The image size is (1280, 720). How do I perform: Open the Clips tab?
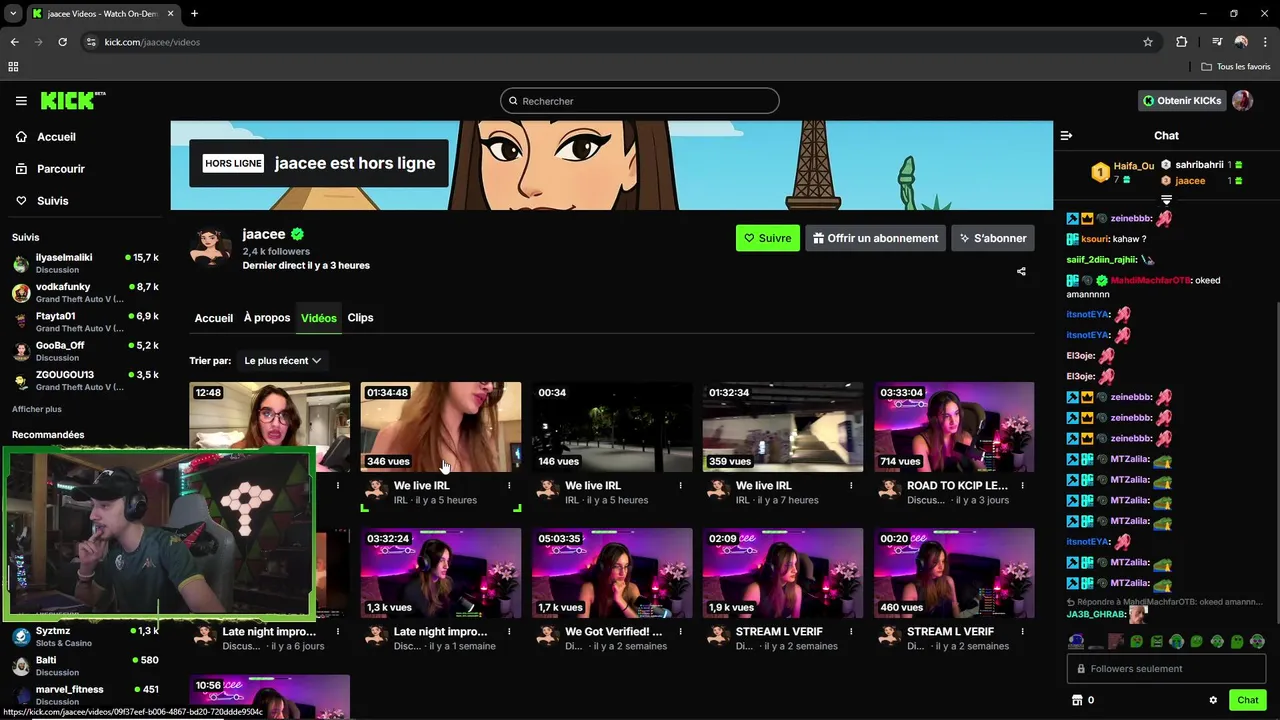pos(360,318)
